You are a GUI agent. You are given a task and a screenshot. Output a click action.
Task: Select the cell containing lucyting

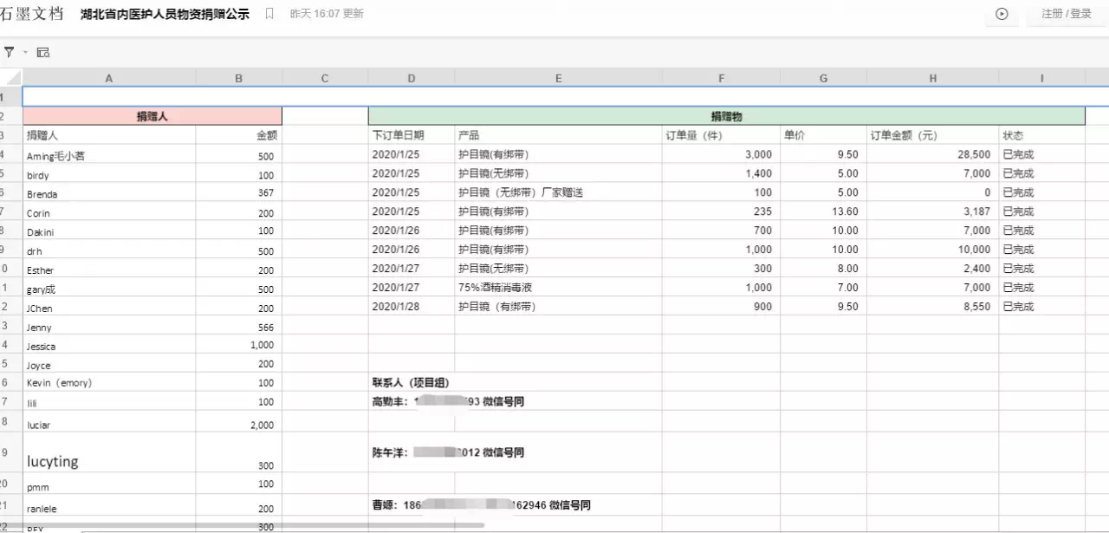(110, 461)
